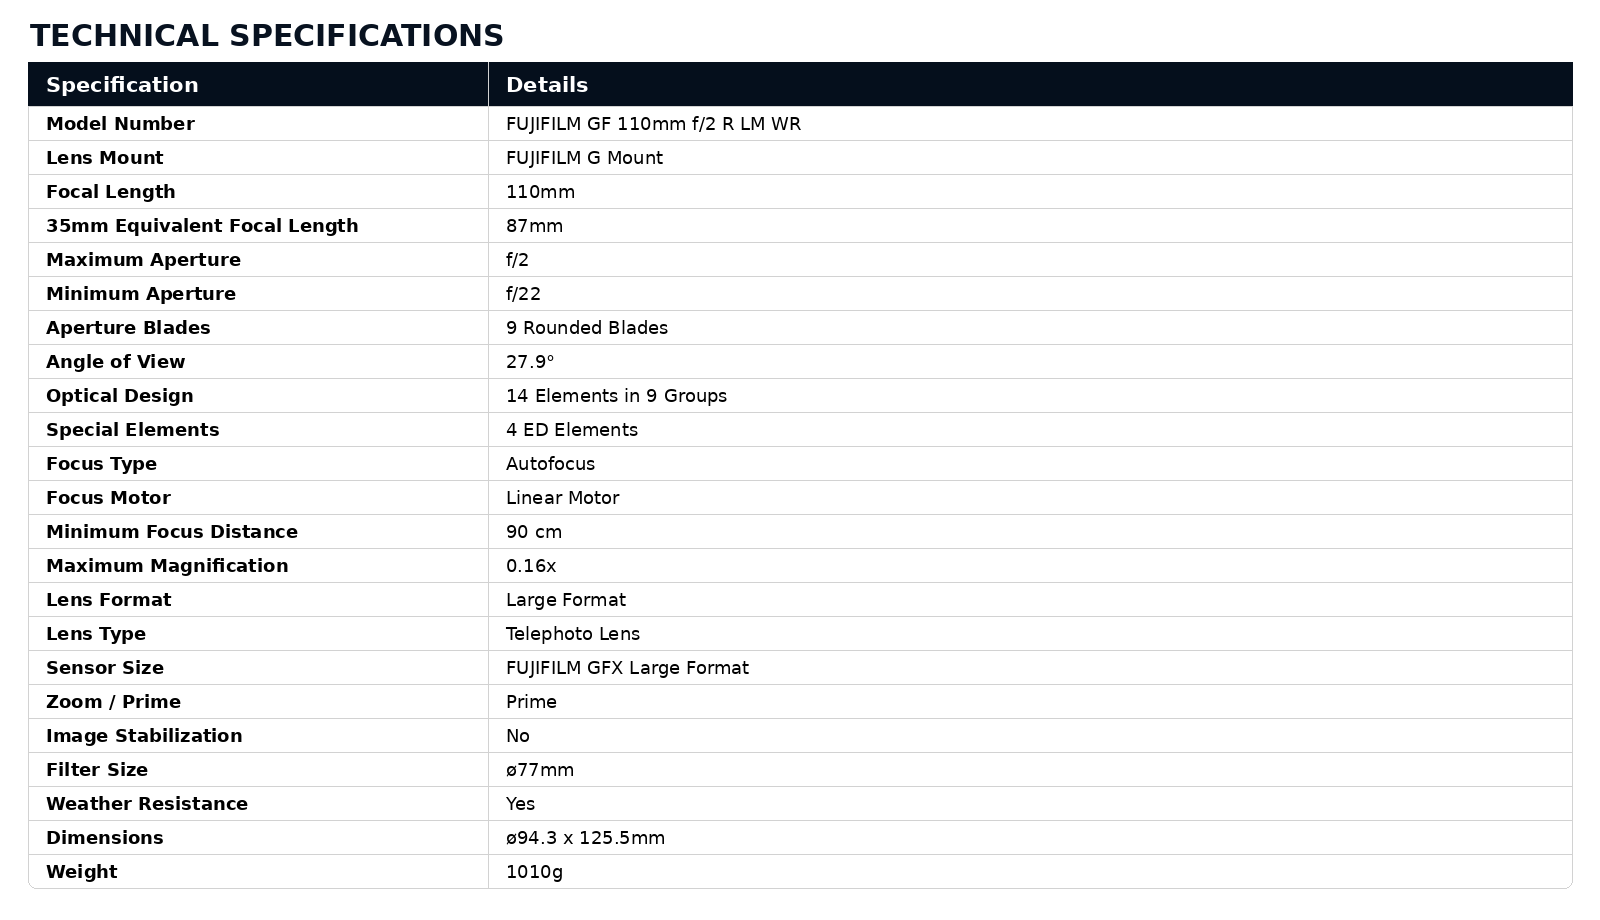Click the 'Focus Motor' label

pos(108,498)
